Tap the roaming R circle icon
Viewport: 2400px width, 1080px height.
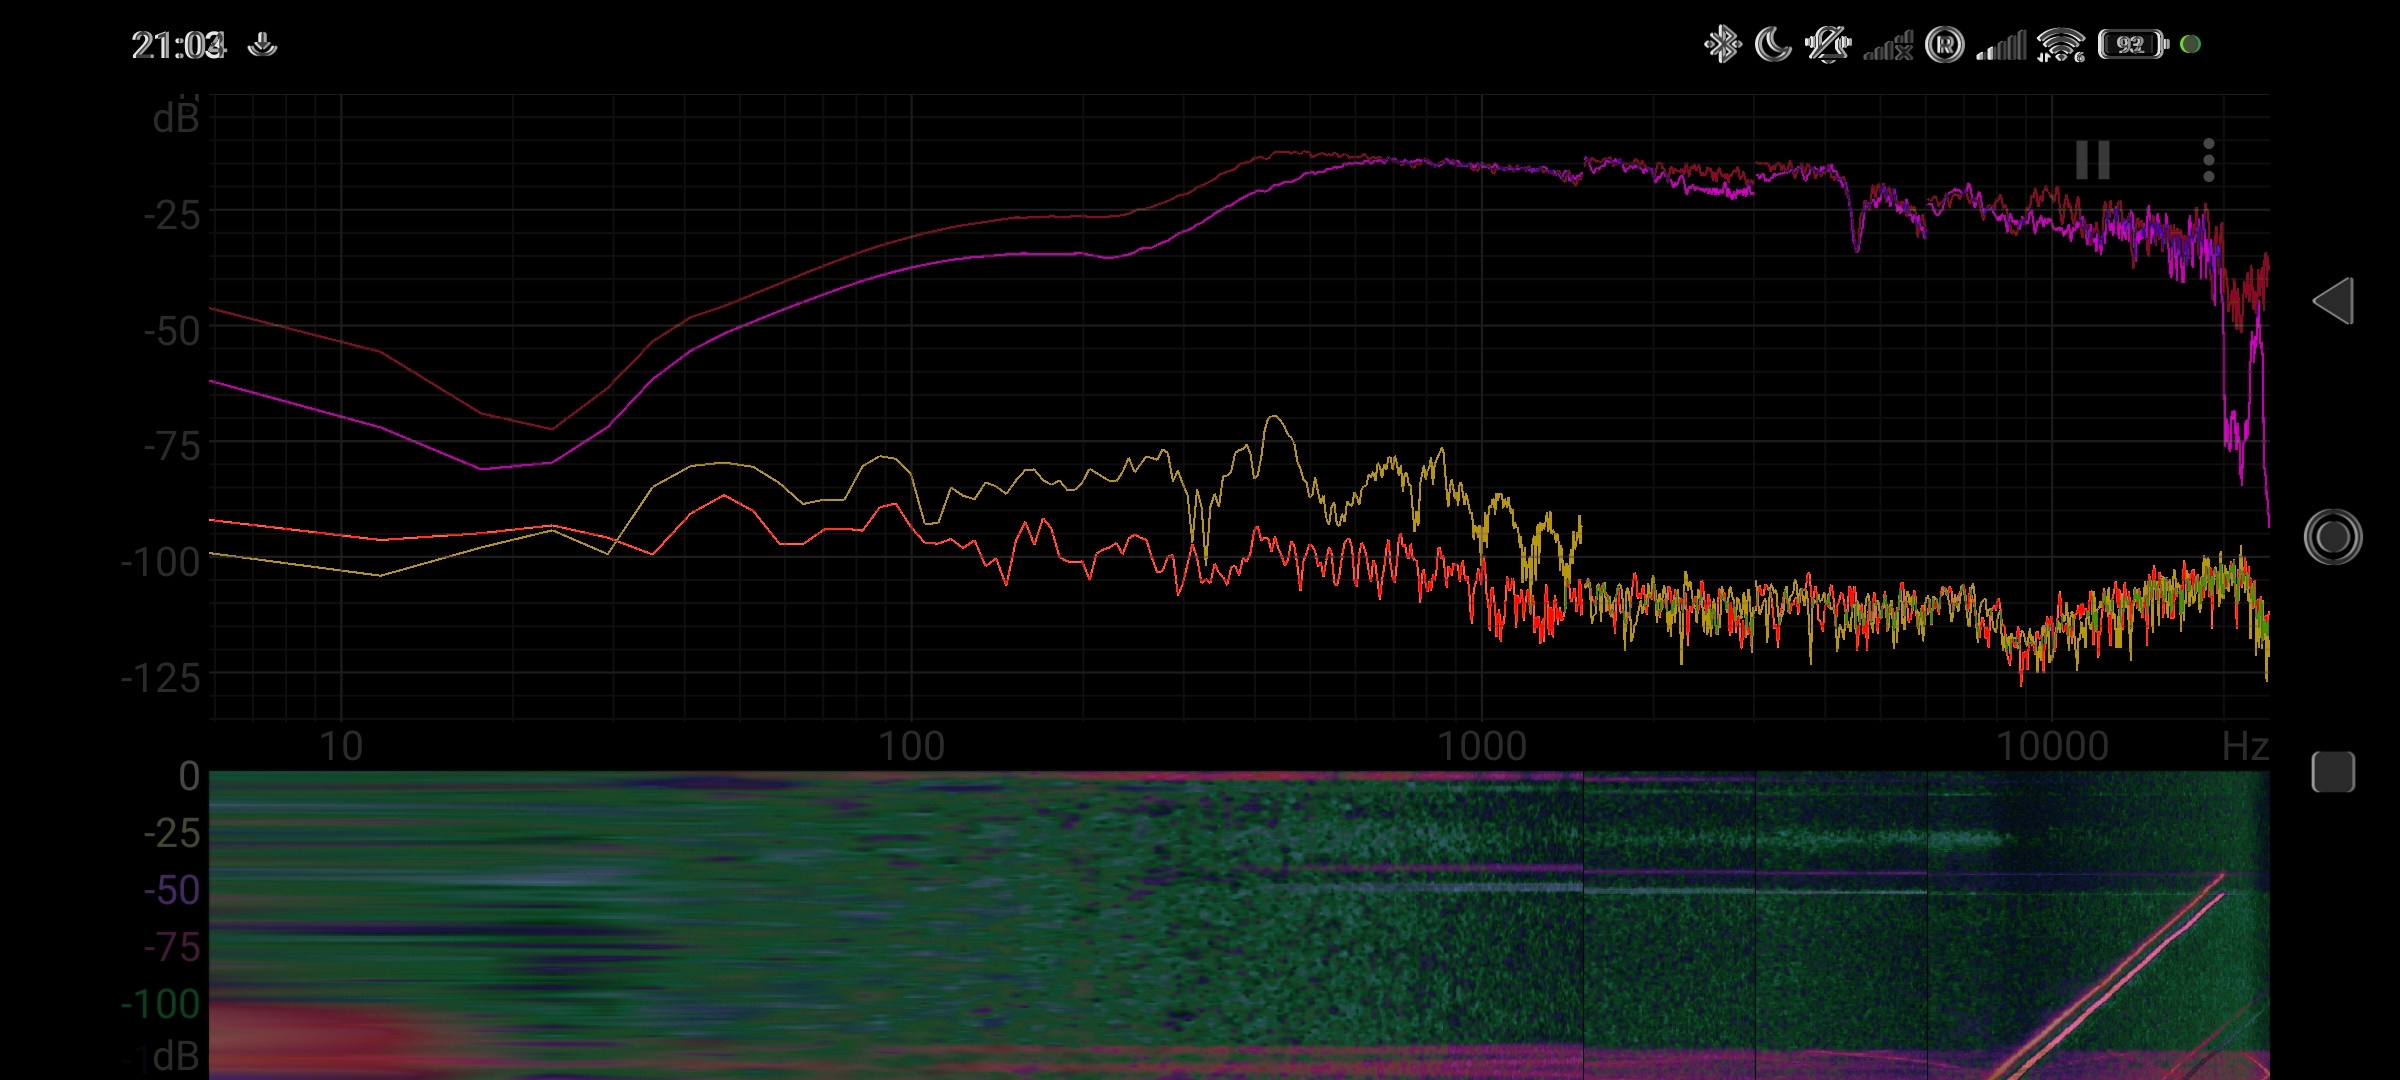coord(1944,45)
